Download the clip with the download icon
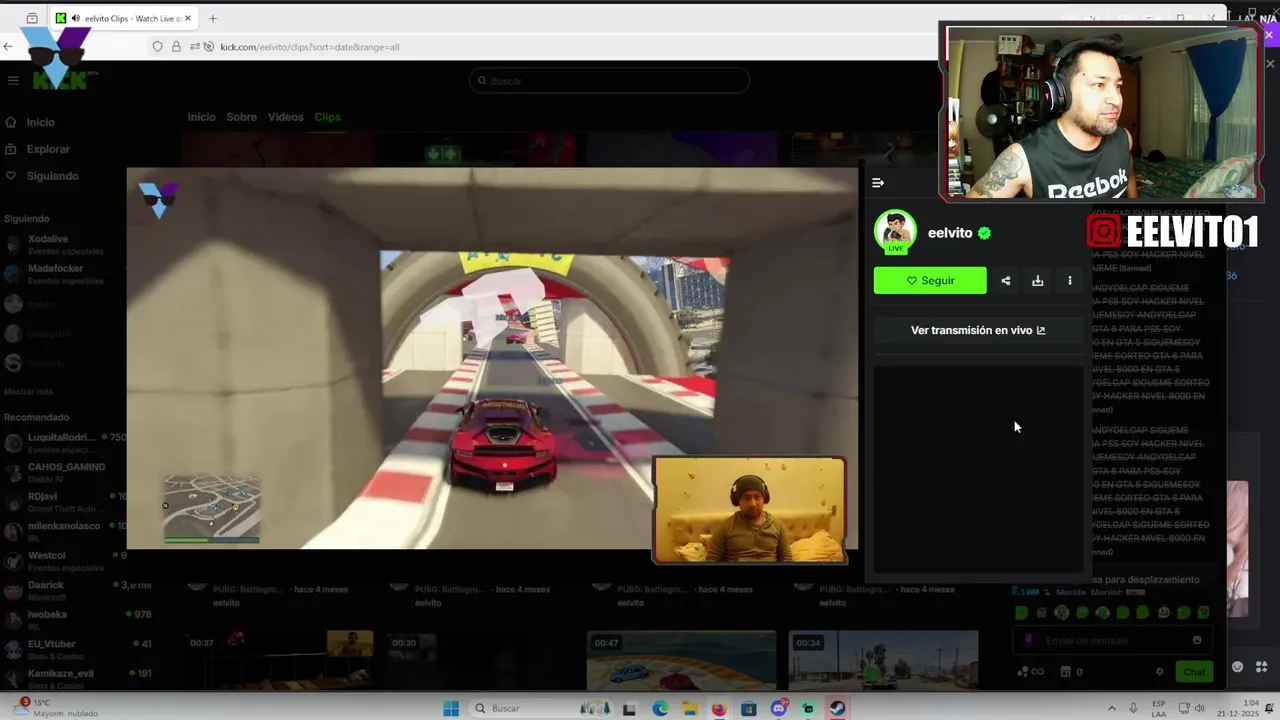This screenshot has height=720, width=1280. tap(1038, 281)
